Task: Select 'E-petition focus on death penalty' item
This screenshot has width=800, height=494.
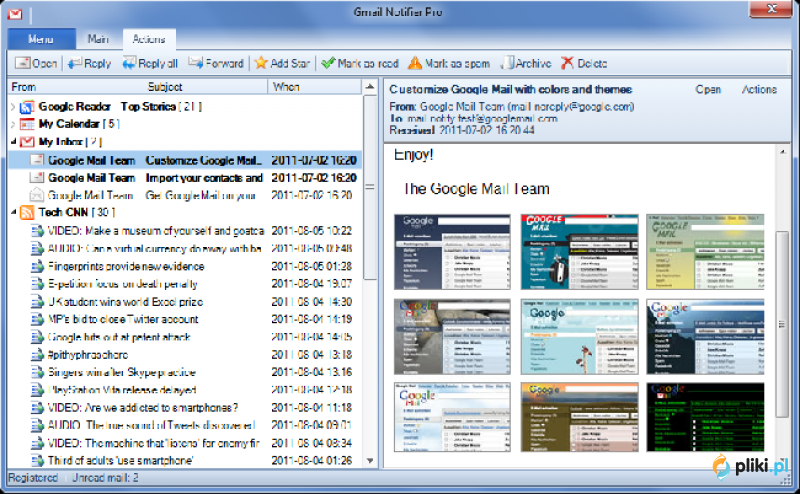Action: click(x=185, y=284)
